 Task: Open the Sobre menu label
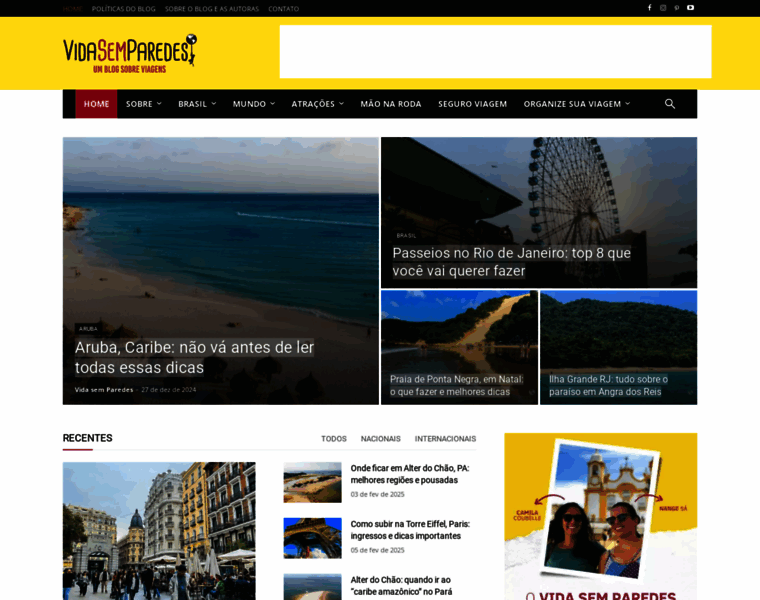[x=139, y=104]
